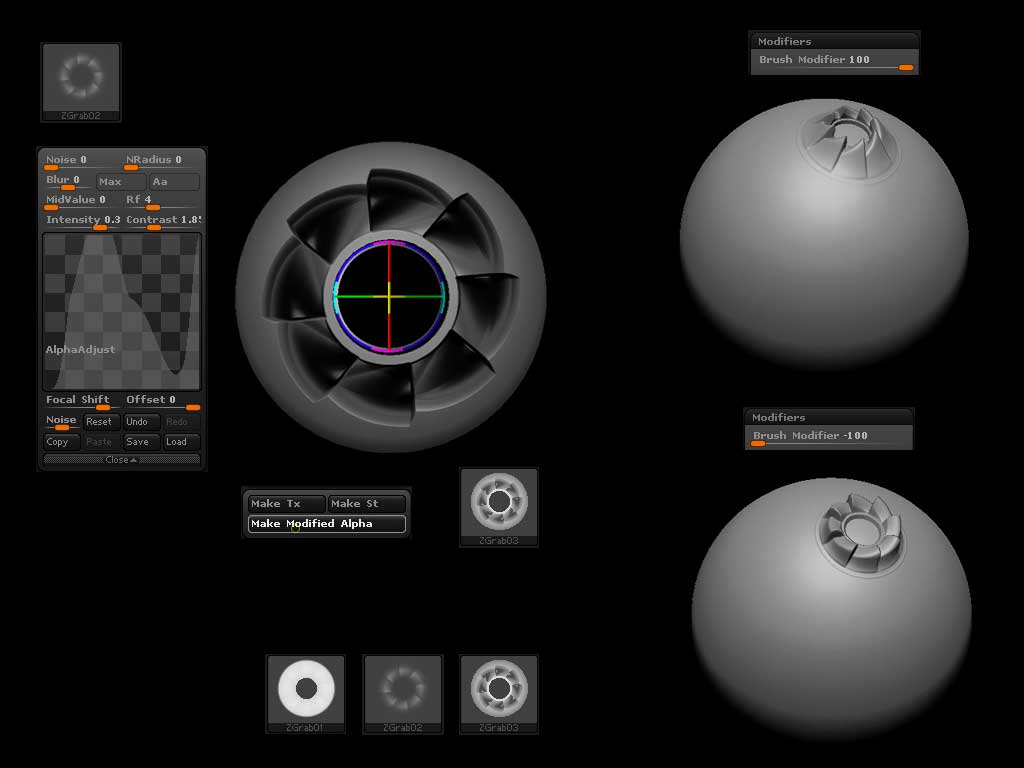
Task: Click the Intensity 0.3 slider
Action: coord(83,221)
